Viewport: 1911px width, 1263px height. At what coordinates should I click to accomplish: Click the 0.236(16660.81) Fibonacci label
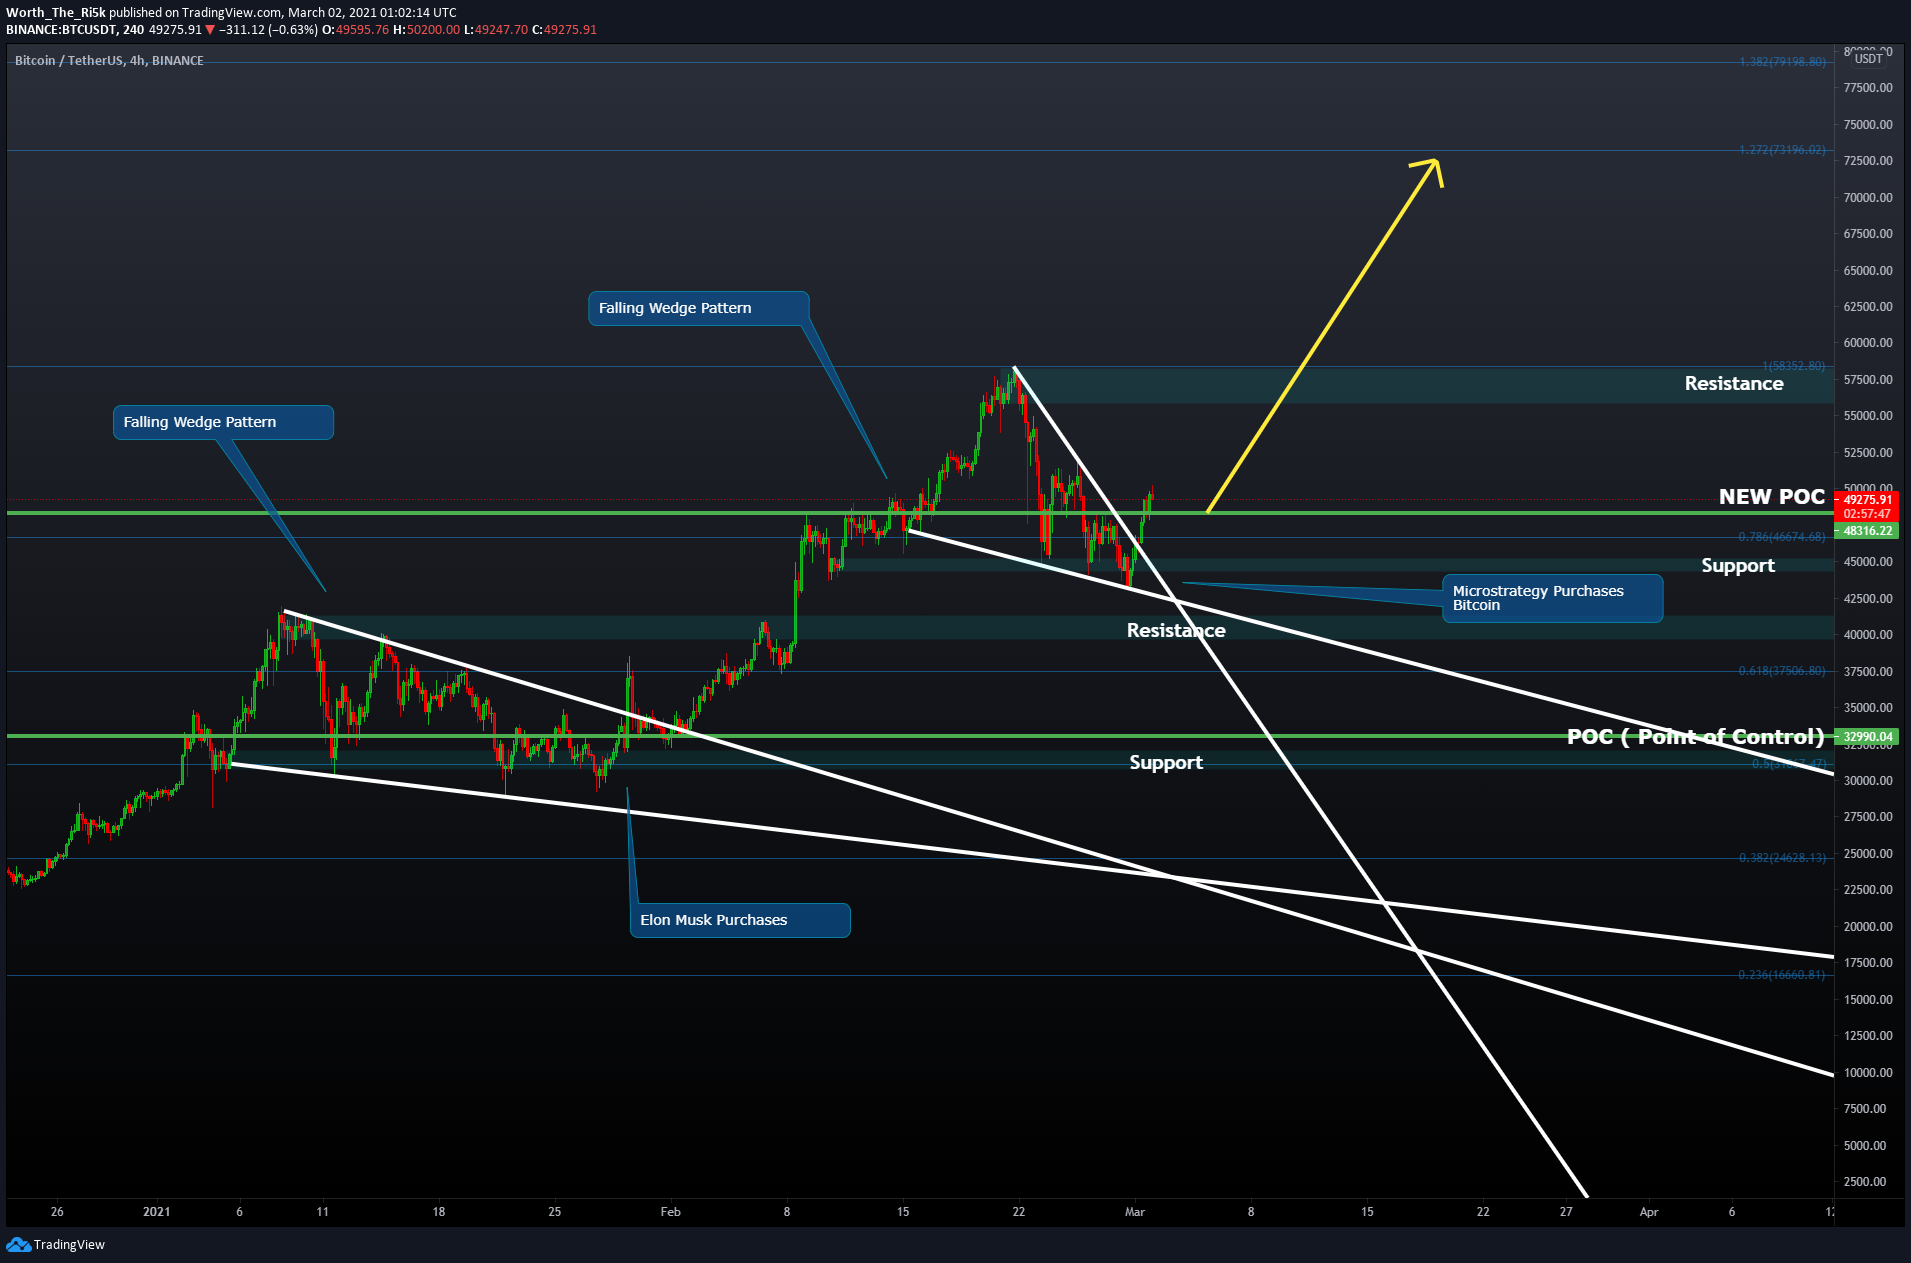pyautogui.click(x=1782, y=975)
